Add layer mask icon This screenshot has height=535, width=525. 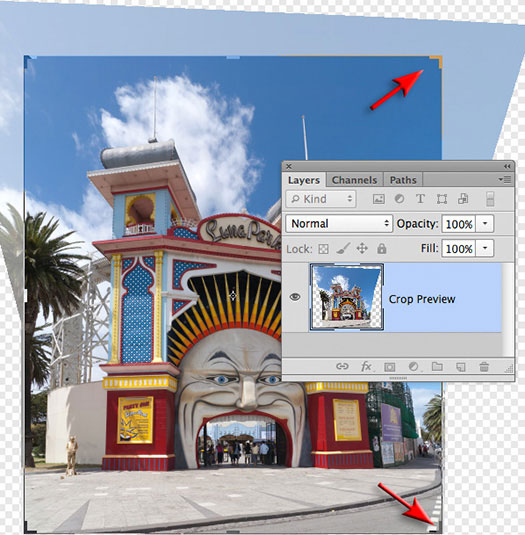[389, 367]
